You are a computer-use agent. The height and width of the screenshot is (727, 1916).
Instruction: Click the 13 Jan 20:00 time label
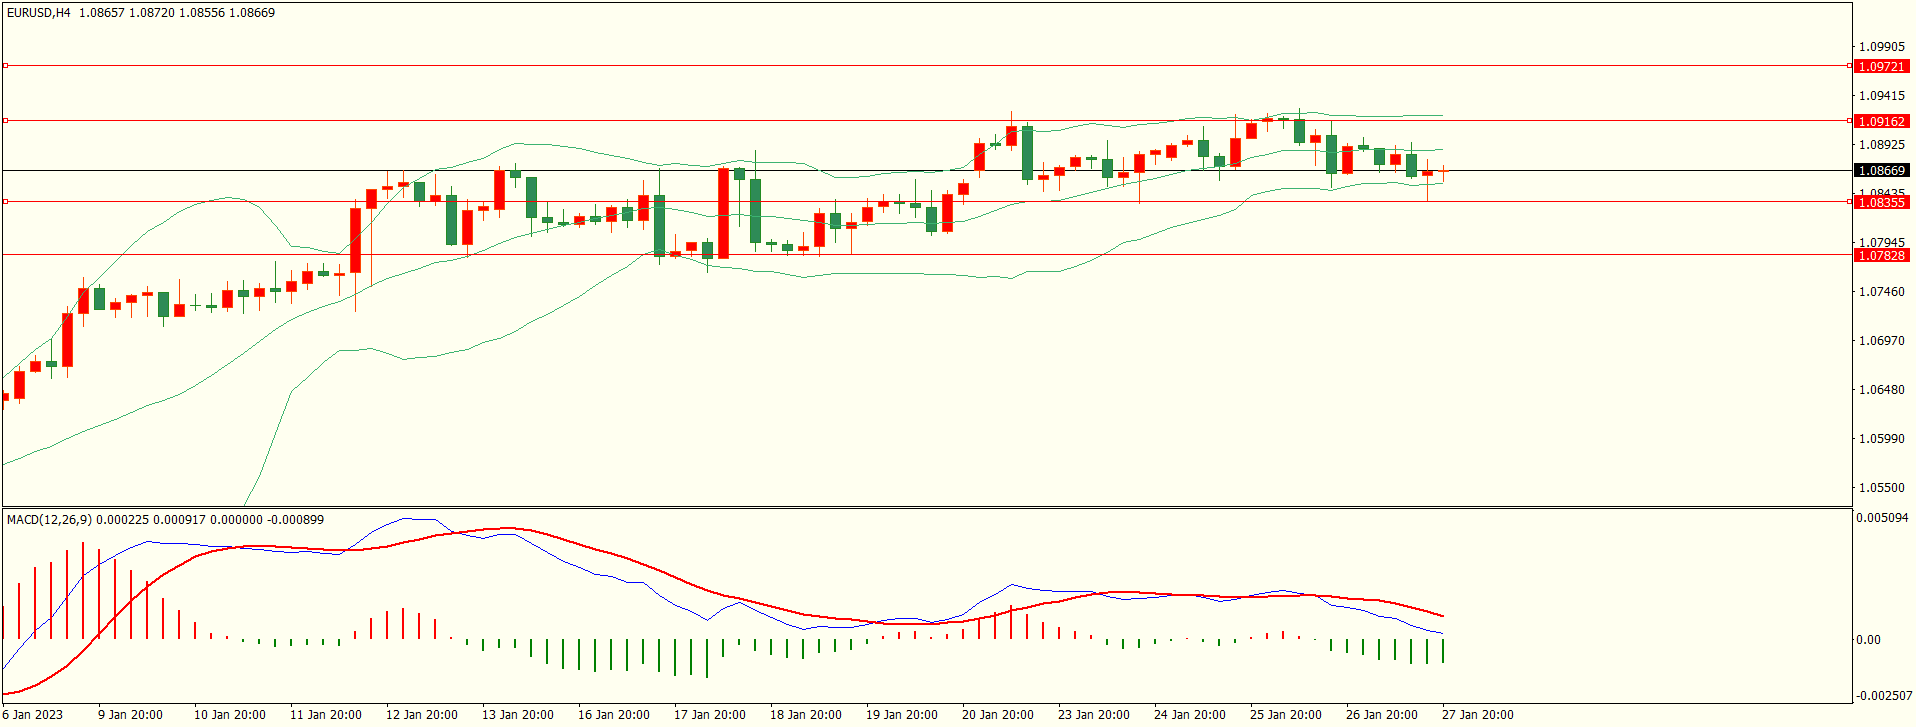[518, 715]
